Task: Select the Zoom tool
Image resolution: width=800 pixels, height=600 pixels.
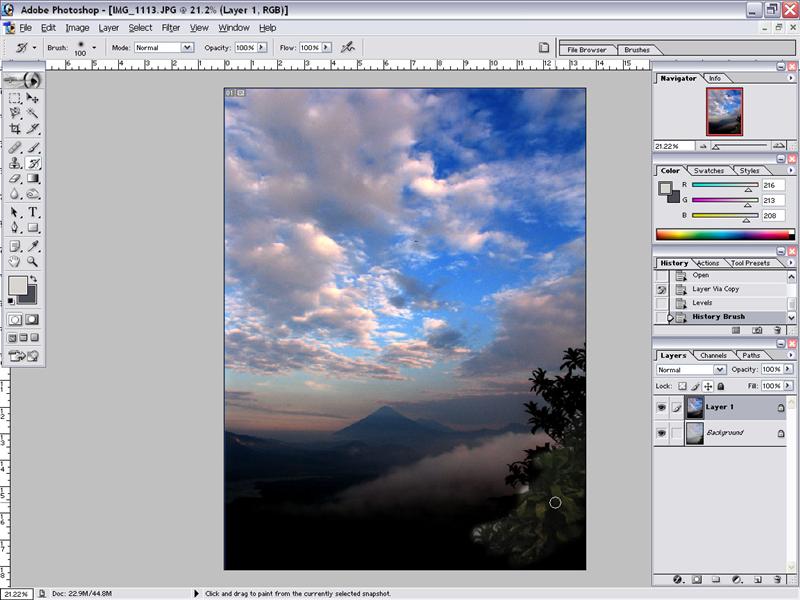Action: click(33, 262)
